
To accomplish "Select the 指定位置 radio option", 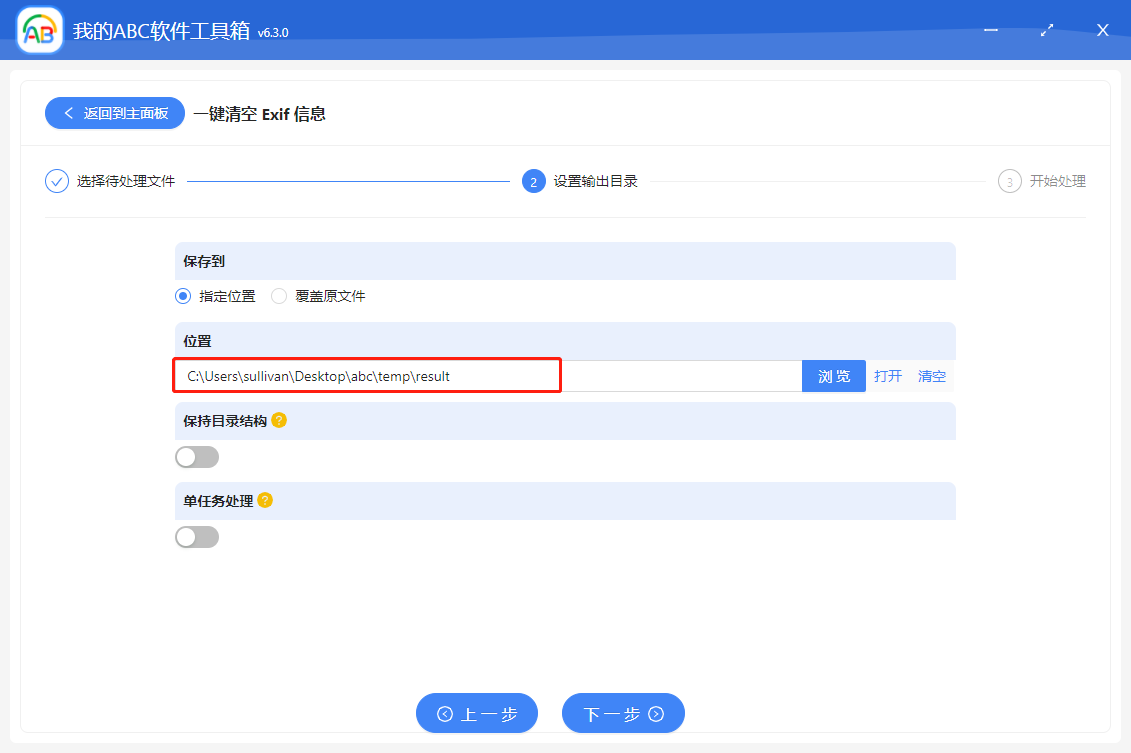I will coord(182,296).
